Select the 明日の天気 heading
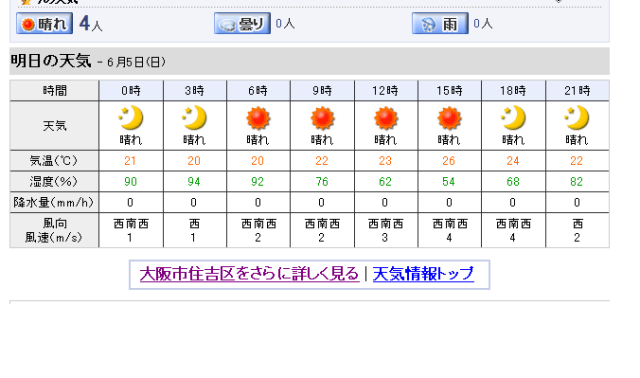The height and width of the screenshot is (378, 640). pos(51,61)
